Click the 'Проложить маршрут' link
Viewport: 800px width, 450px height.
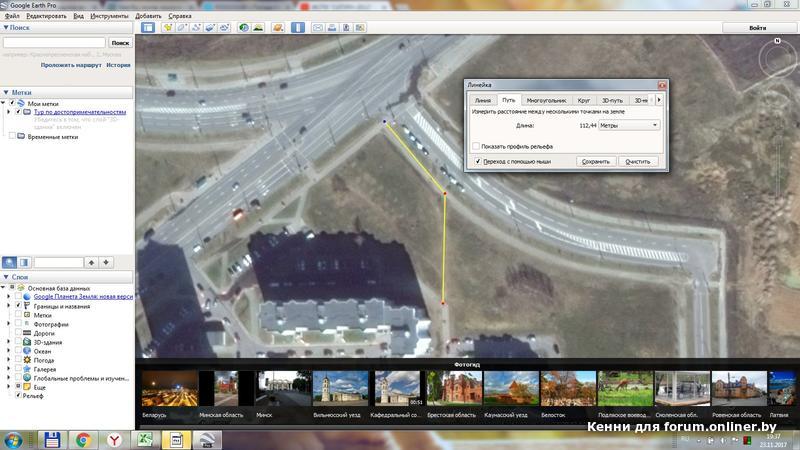[x=71, y=64]
